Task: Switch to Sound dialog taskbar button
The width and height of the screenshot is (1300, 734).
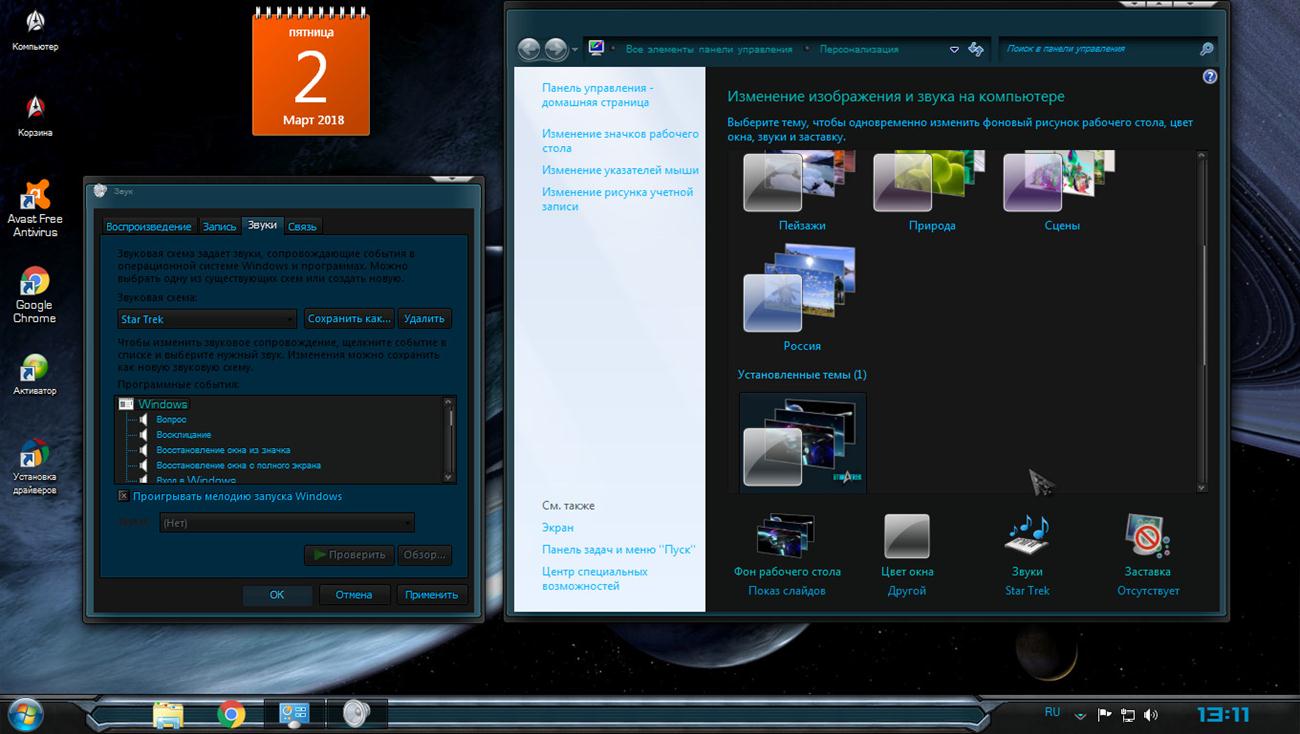Action: (357, 714)
